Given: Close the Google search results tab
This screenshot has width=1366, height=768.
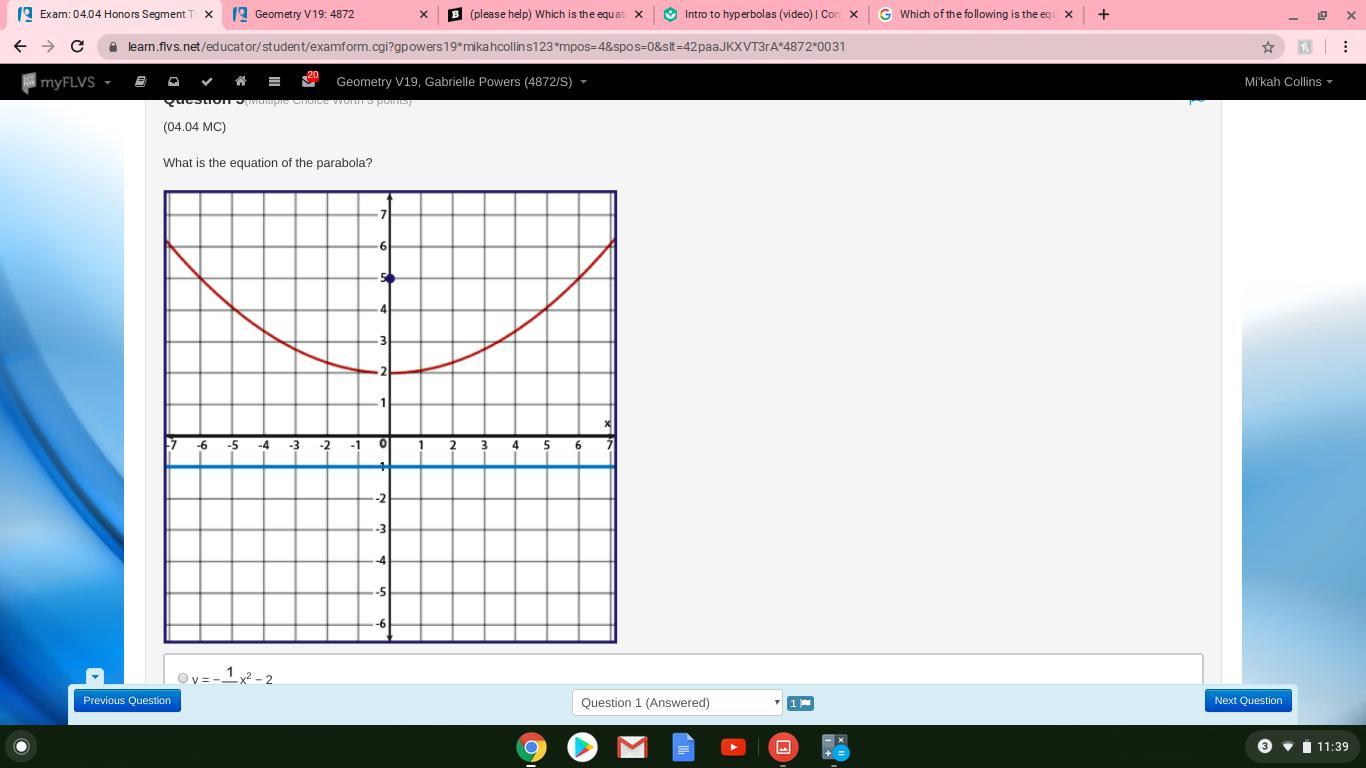Looking at the screenshot, I should (1068, 15).
